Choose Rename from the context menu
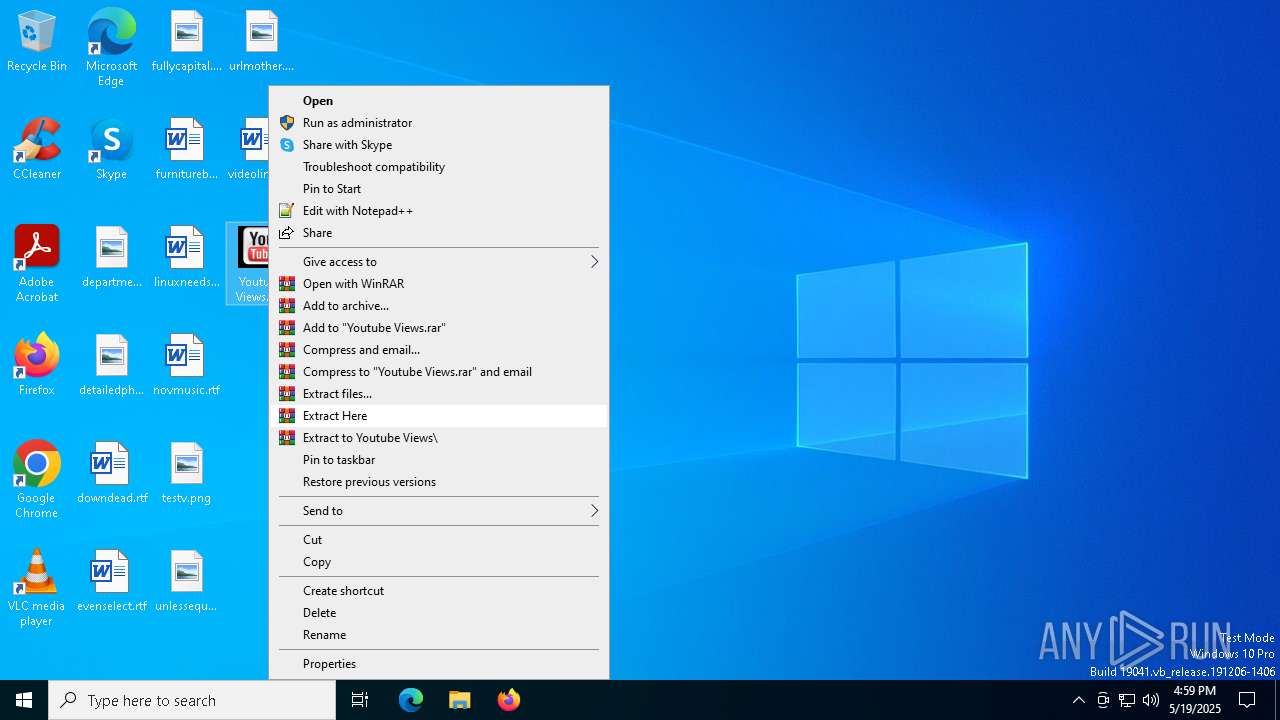Viewport: 1280px width, 720px height. (x=439, y=635)
